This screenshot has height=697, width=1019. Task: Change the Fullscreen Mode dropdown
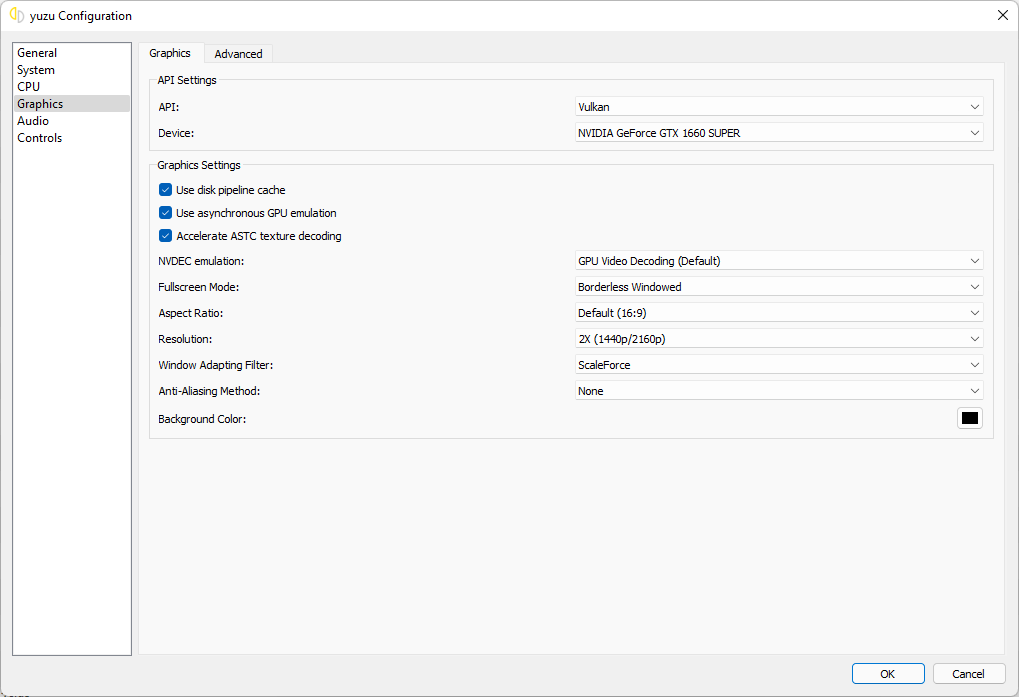(778, 287)
